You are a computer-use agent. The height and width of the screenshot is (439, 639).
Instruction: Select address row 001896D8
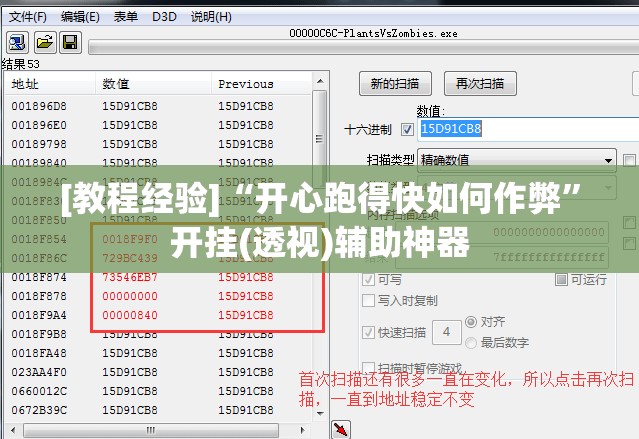pyautogui.click(x=158, y=106)
